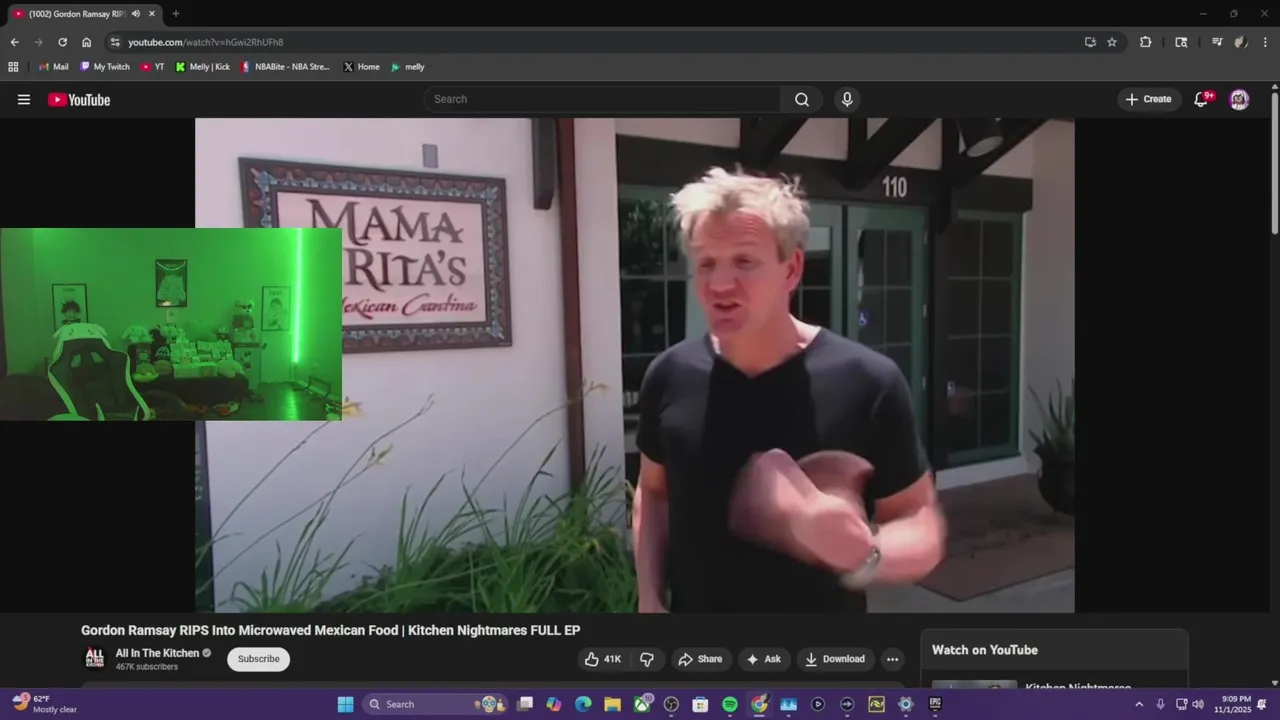Open more actions three-dot menu
1280x720 pixels.
tap(892, 659)
